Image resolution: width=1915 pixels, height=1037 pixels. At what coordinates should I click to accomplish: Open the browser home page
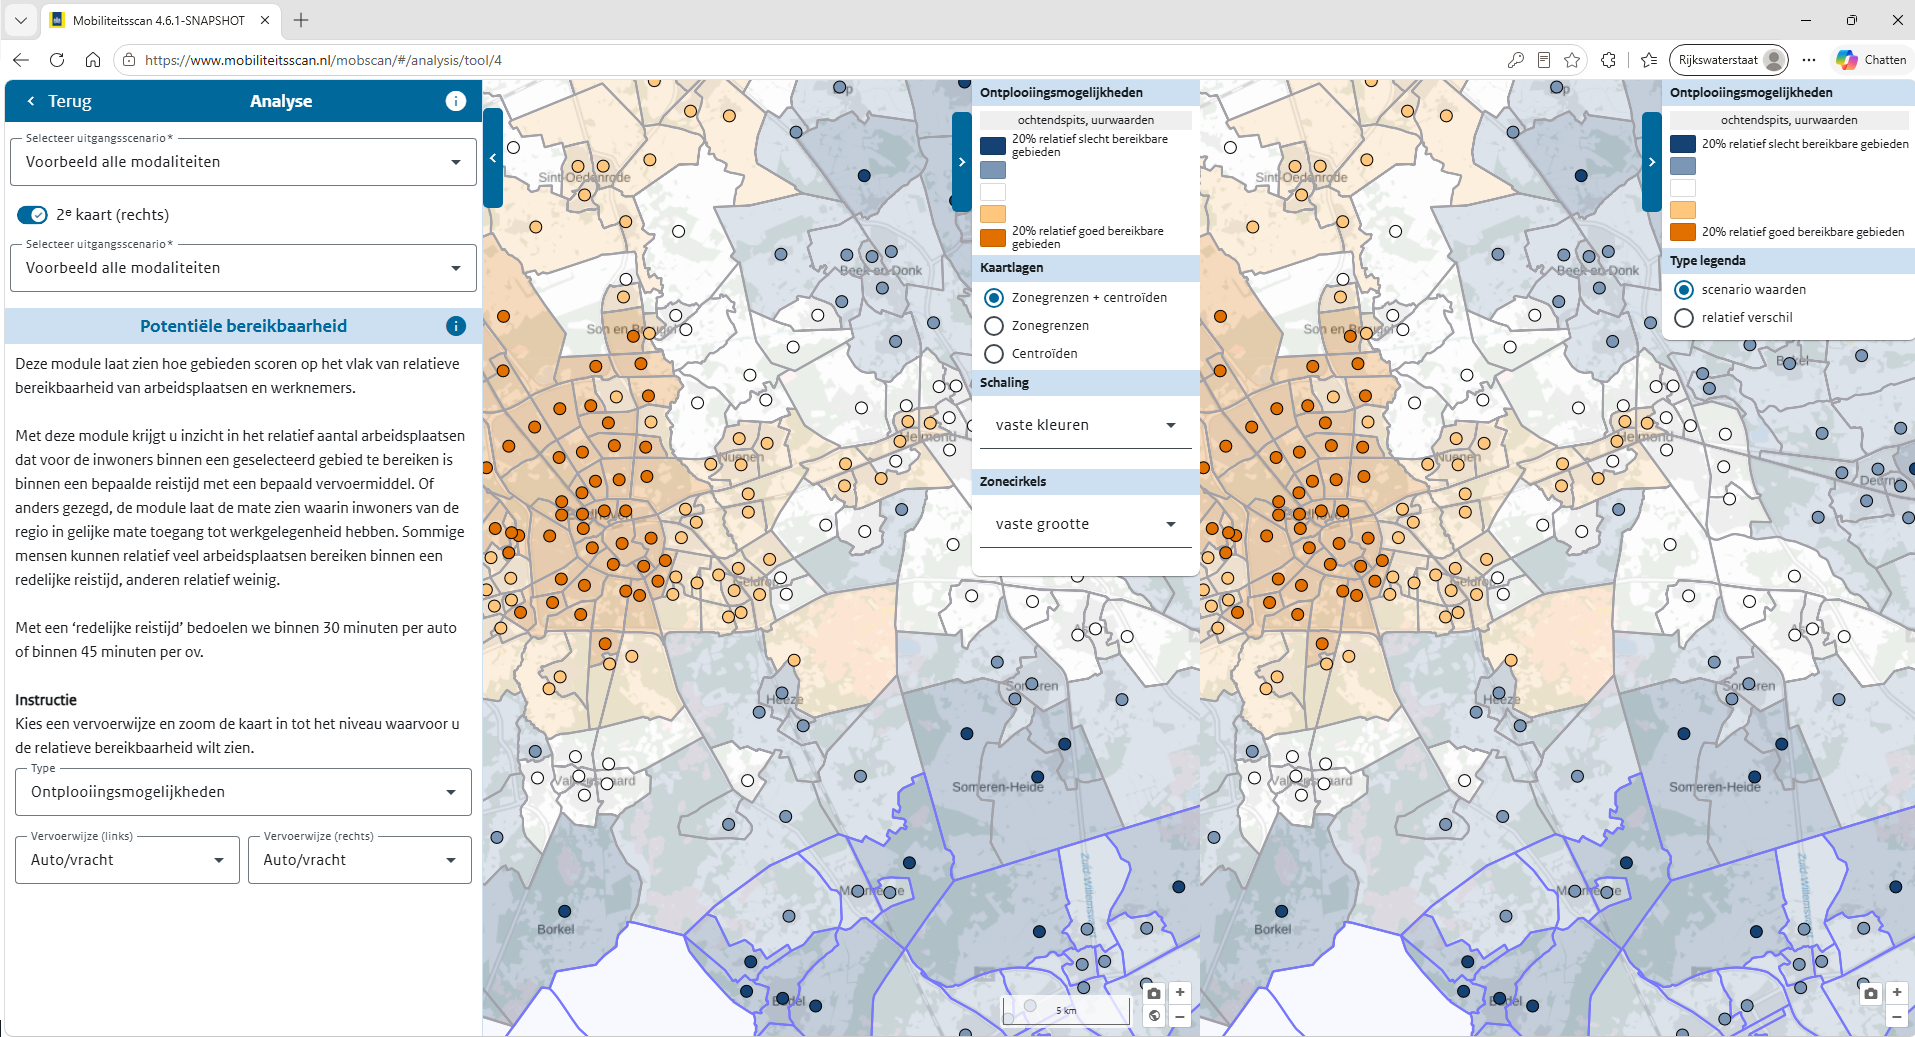(93, 60)
